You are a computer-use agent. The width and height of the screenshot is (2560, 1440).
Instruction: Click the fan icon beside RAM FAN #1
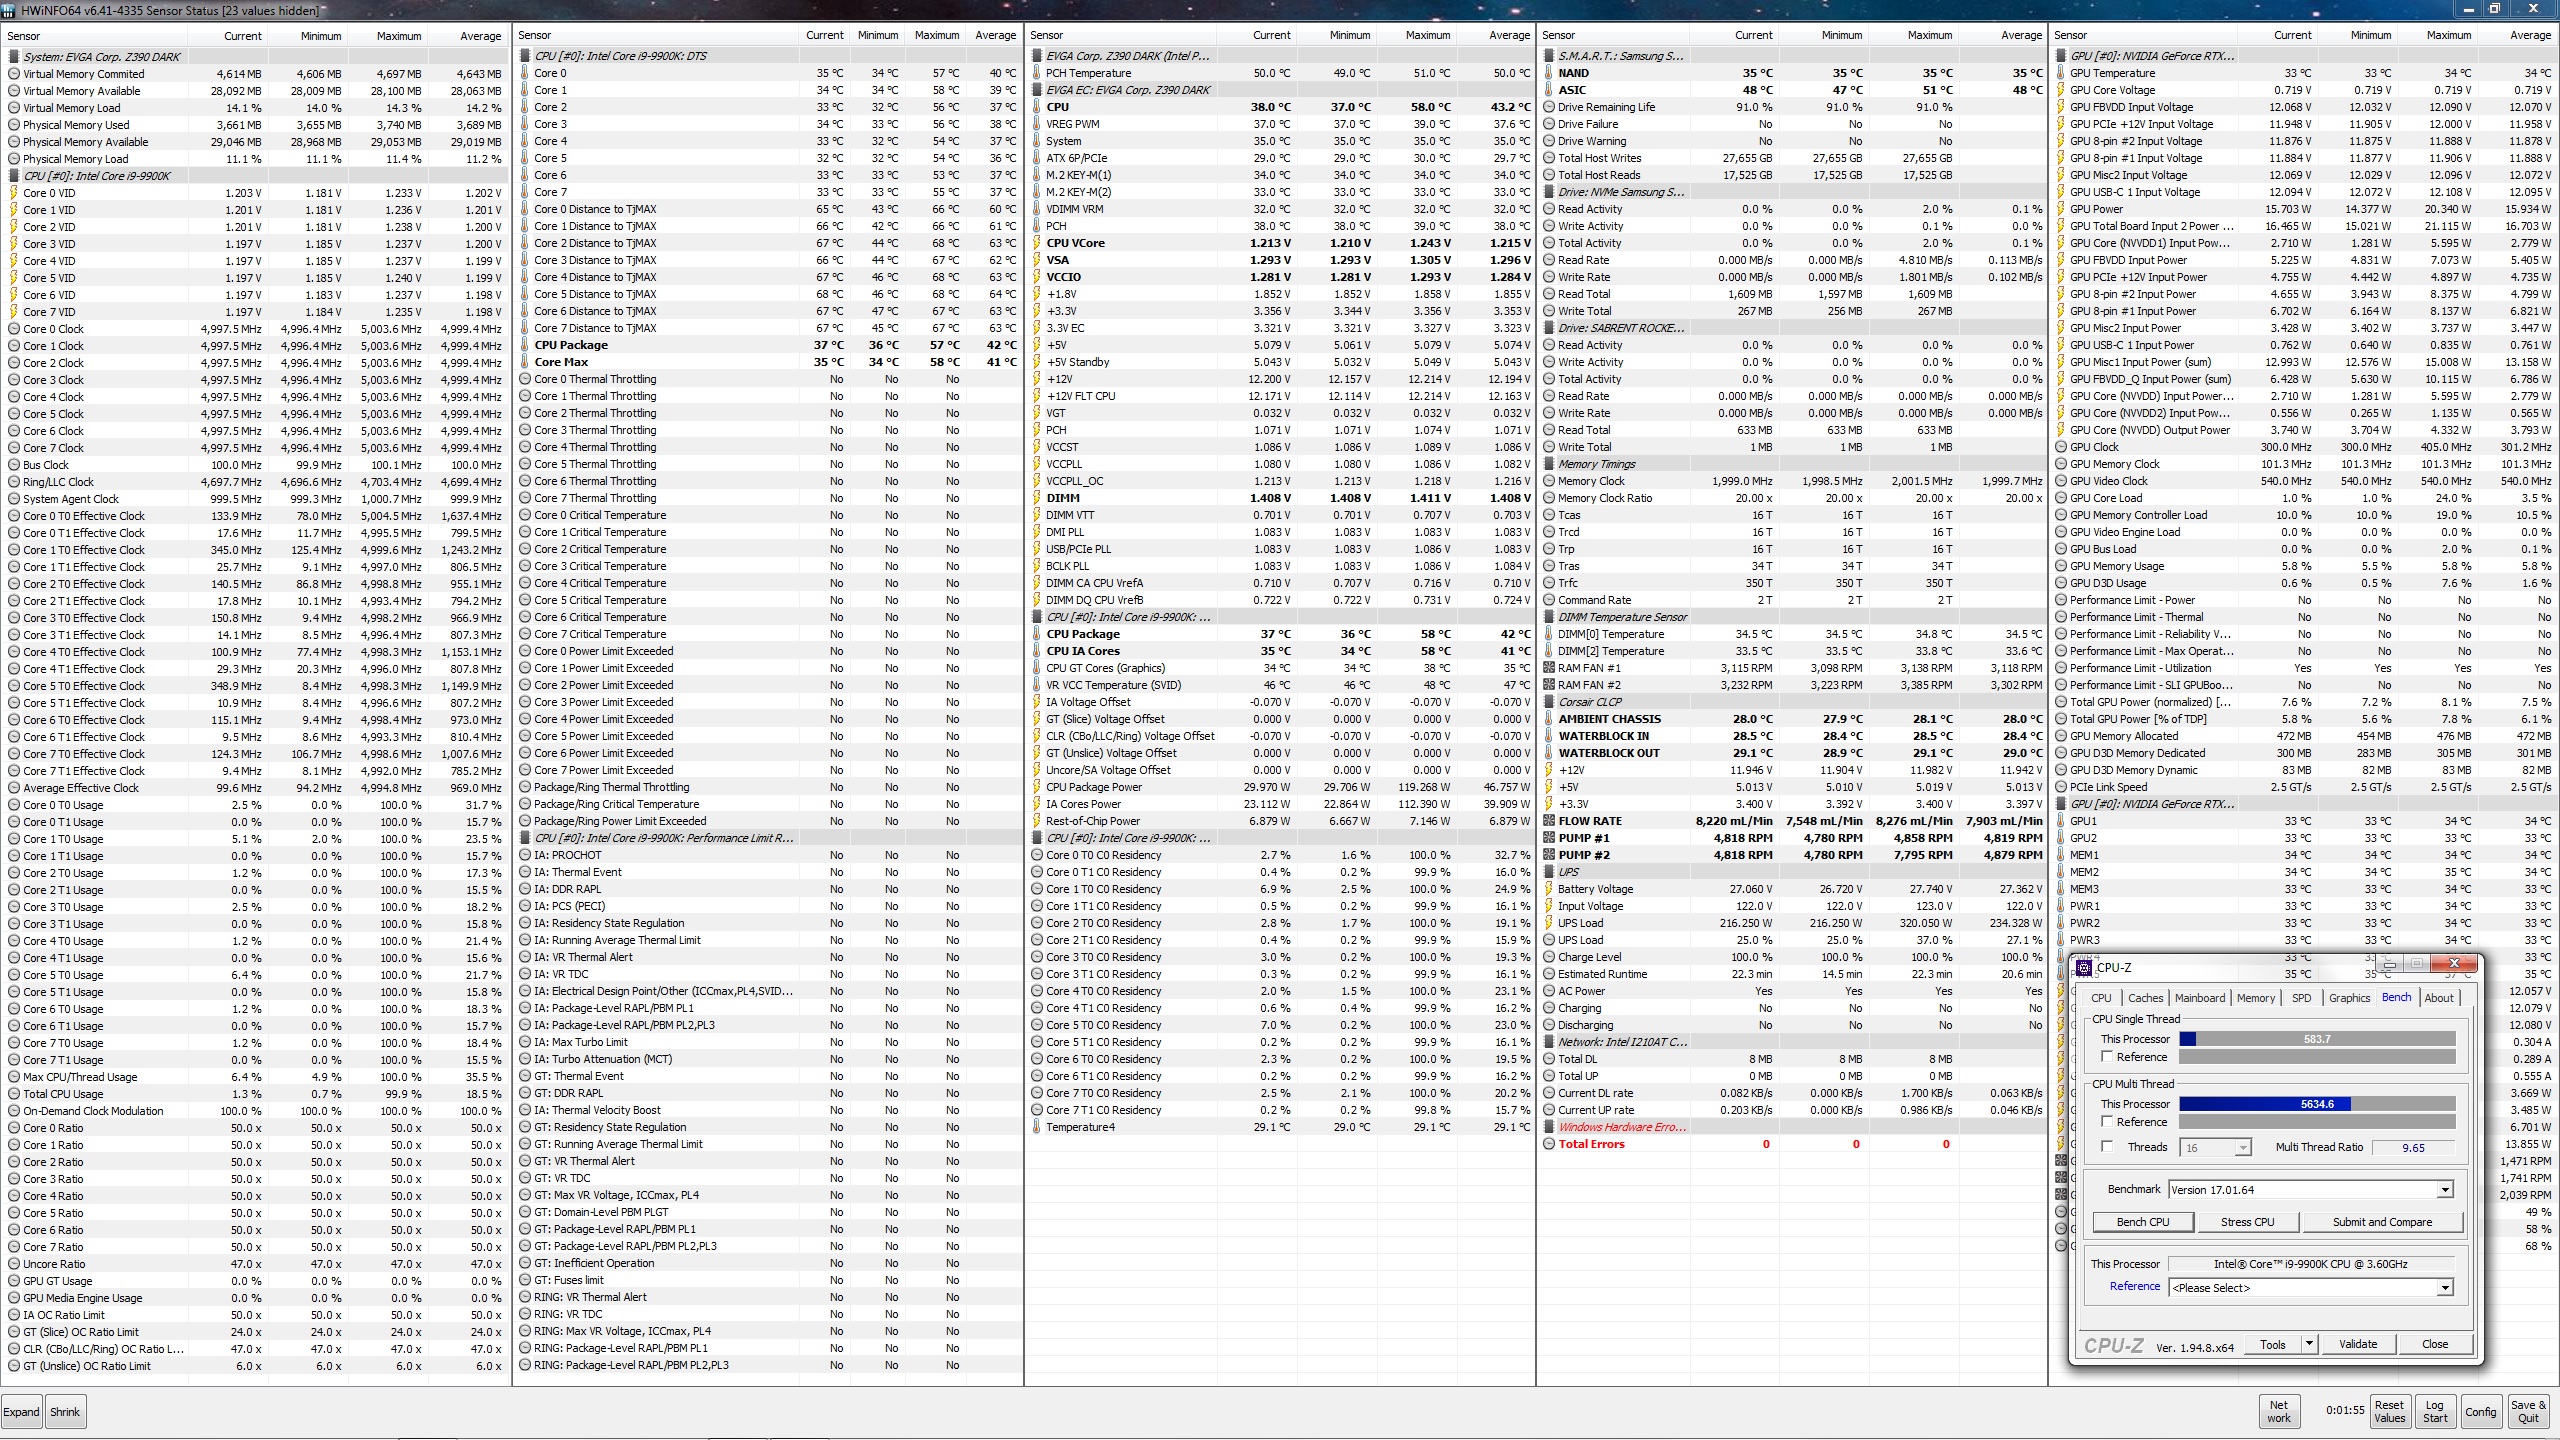tap(1549, 668)
